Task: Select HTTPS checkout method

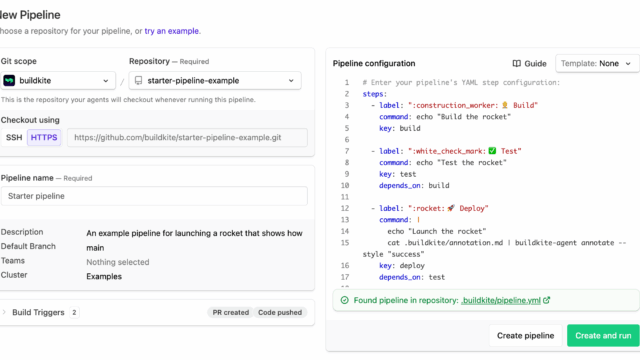Action: (44, 138)
